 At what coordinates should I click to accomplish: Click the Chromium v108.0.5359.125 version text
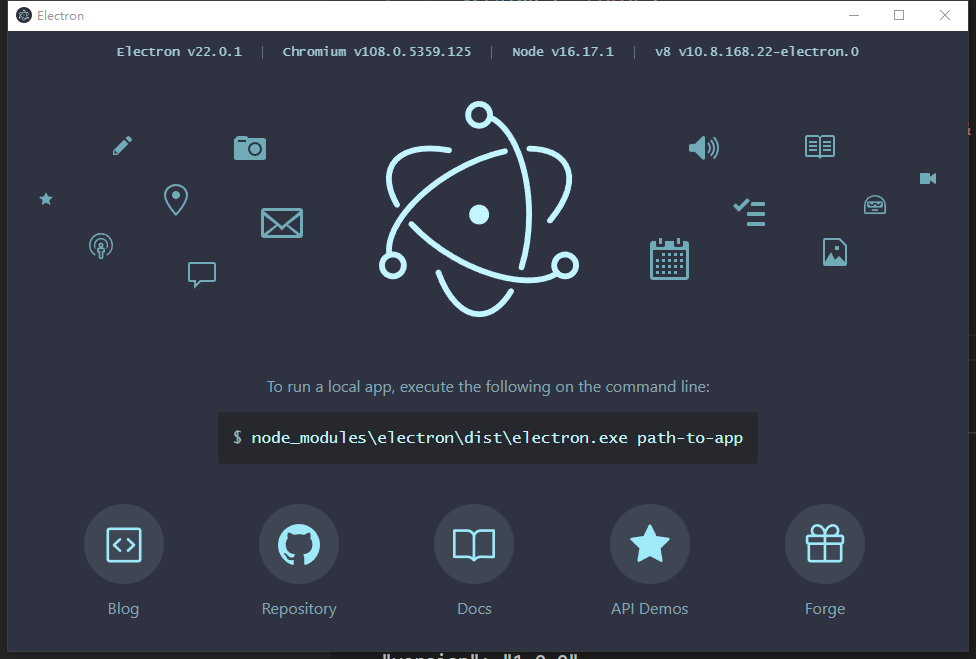click(377, 52)
